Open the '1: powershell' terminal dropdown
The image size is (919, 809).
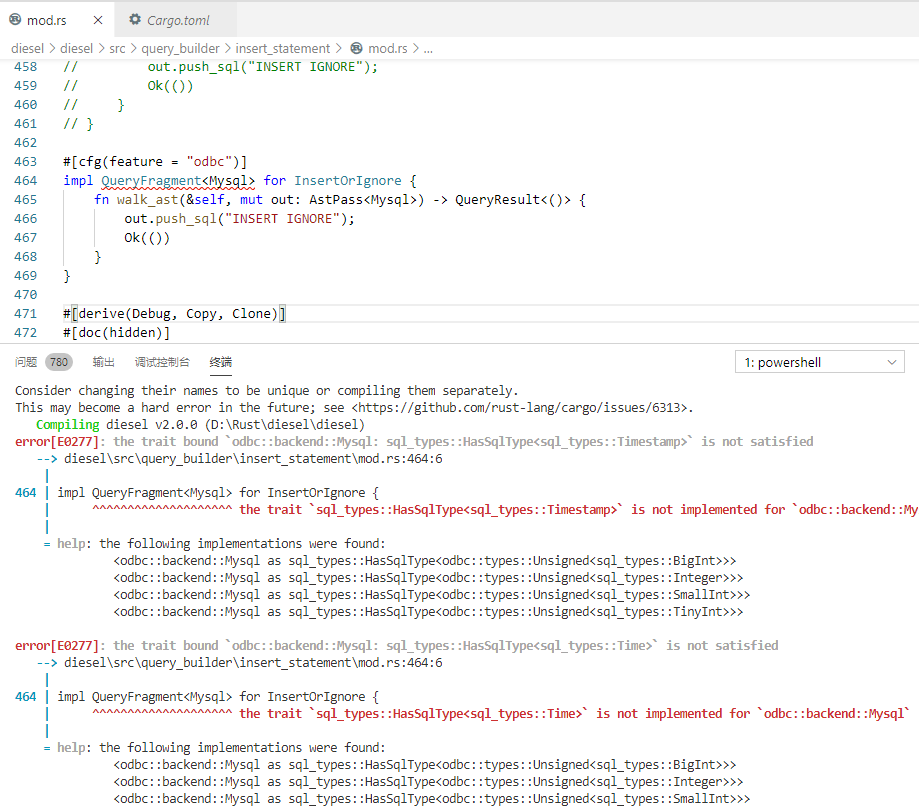tap(819, 362)
